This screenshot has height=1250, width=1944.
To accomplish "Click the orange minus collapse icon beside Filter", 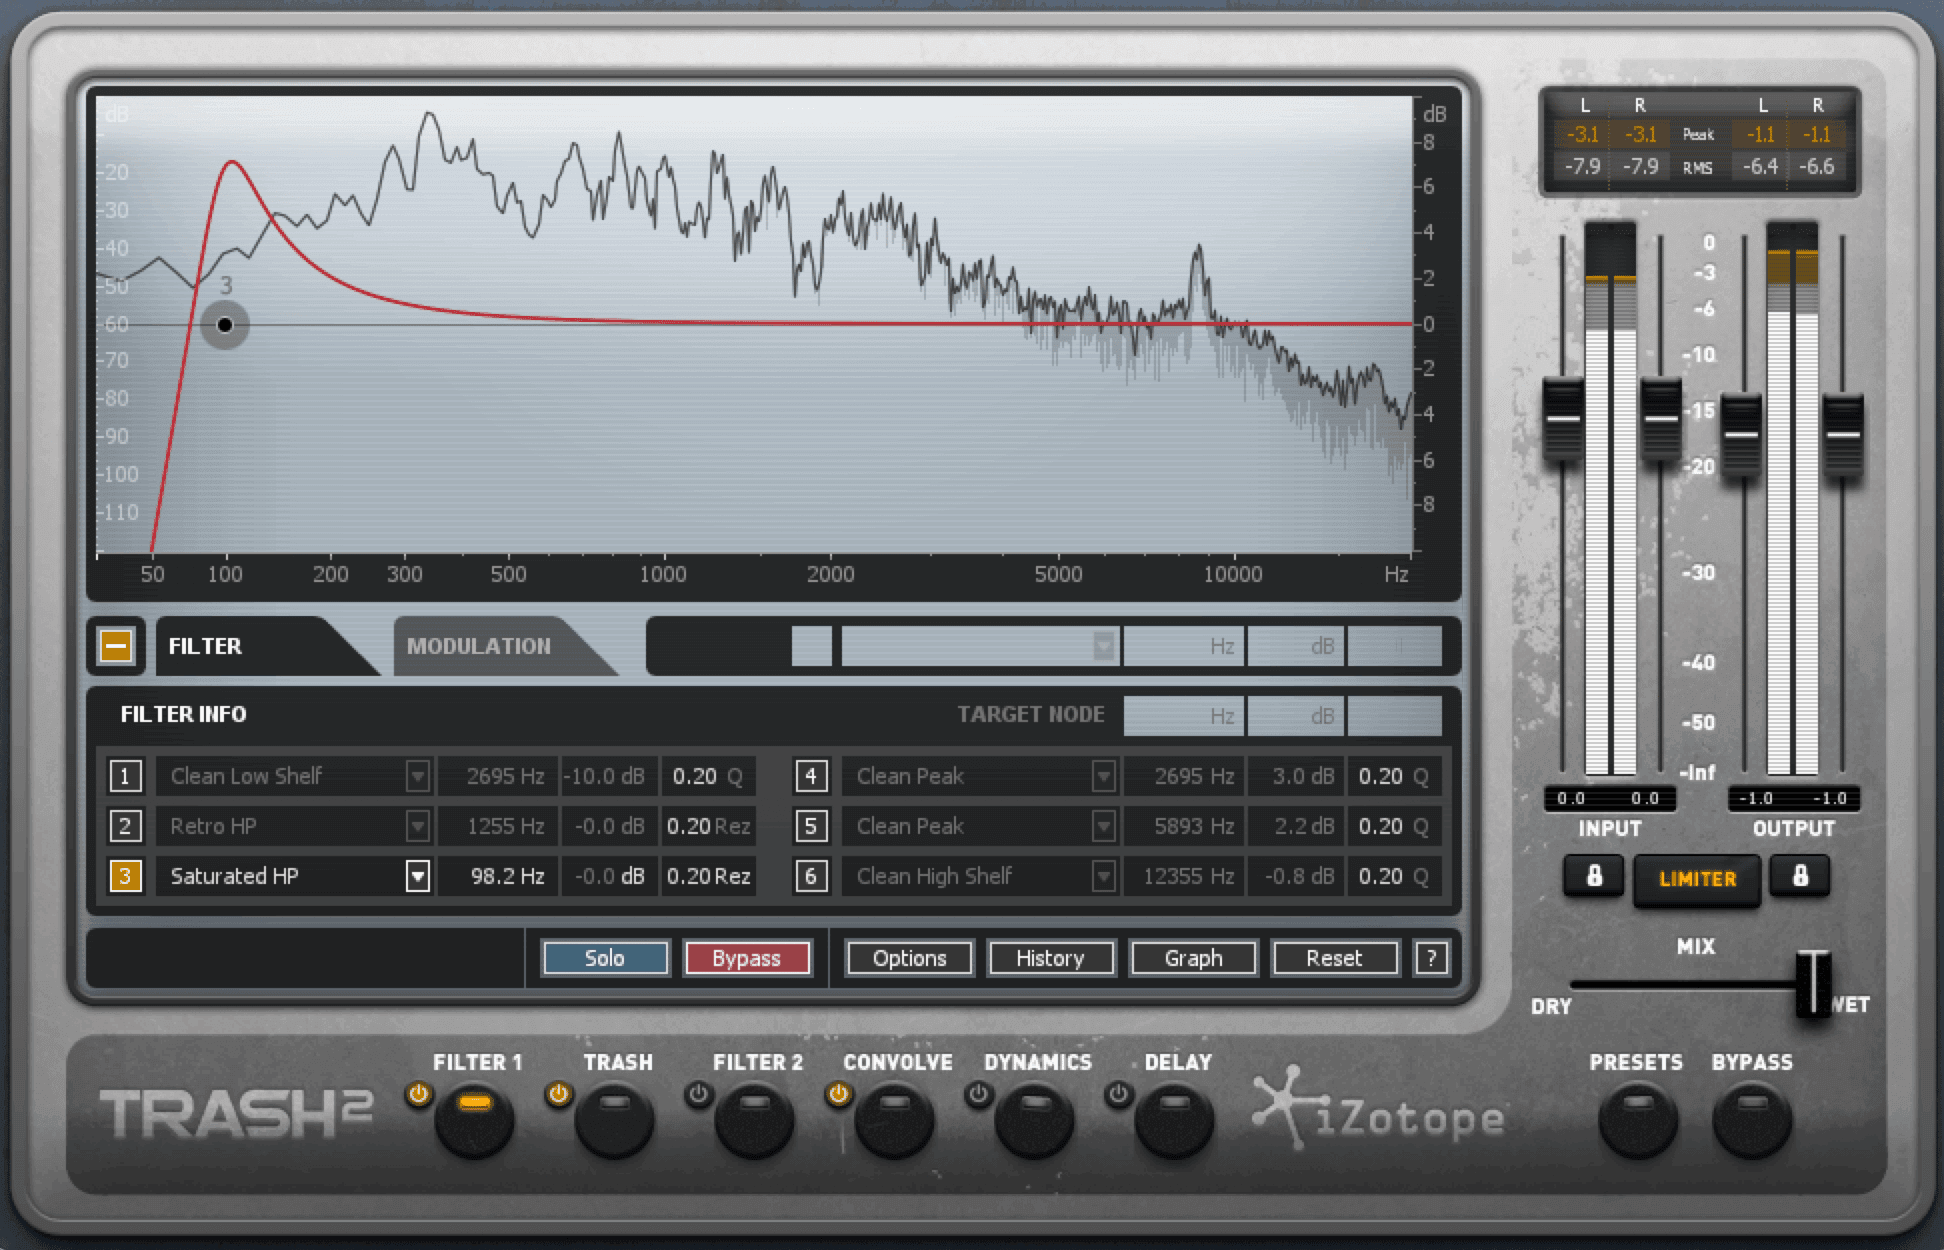I will pos(116,646).
